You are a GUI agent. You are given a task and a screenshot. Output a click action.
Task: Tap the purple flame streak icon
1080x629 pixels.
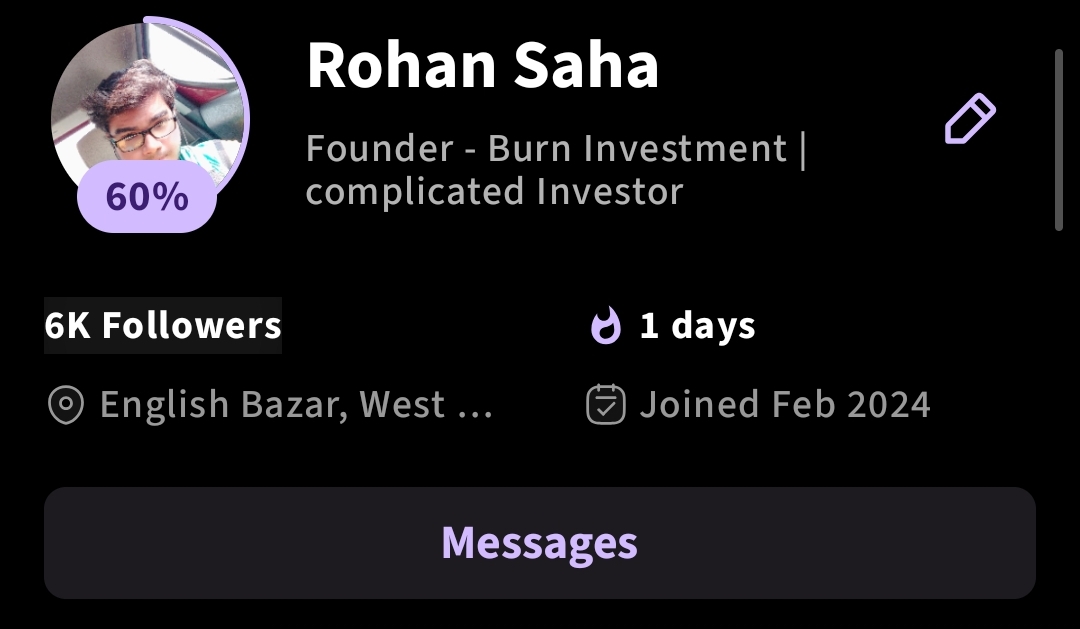605,326
